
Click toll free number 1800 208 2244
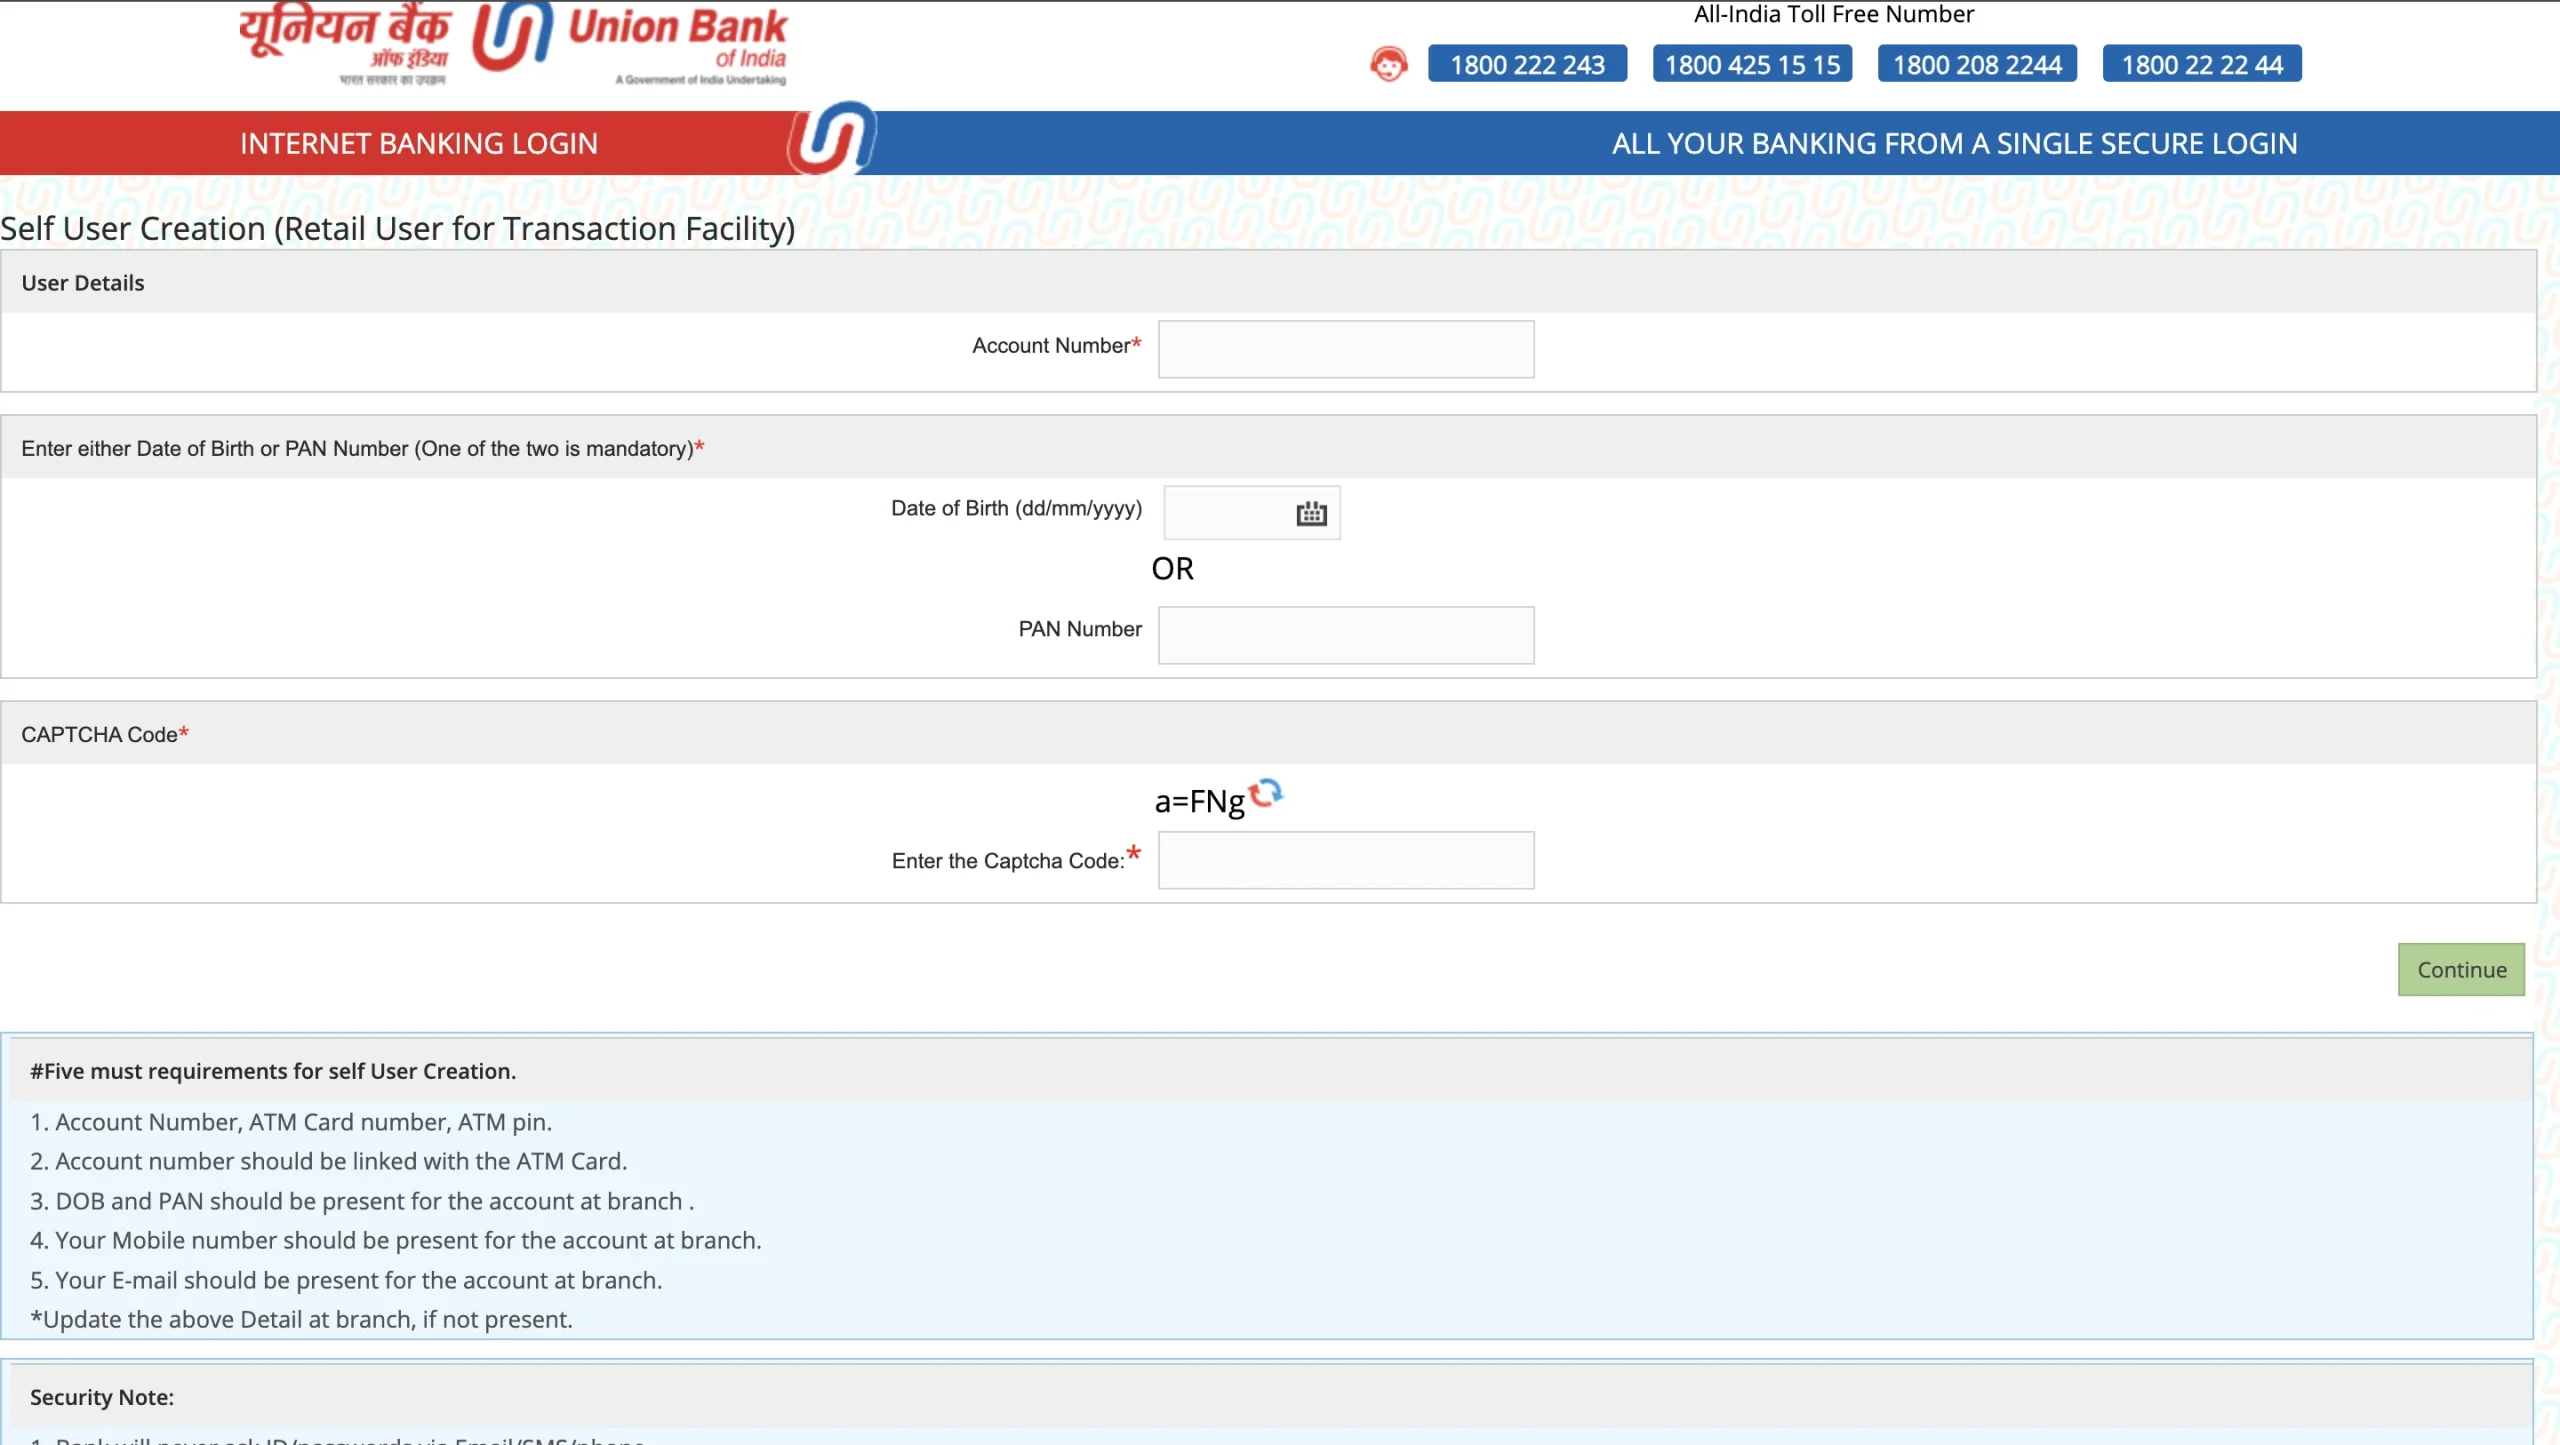point(1977,63)
